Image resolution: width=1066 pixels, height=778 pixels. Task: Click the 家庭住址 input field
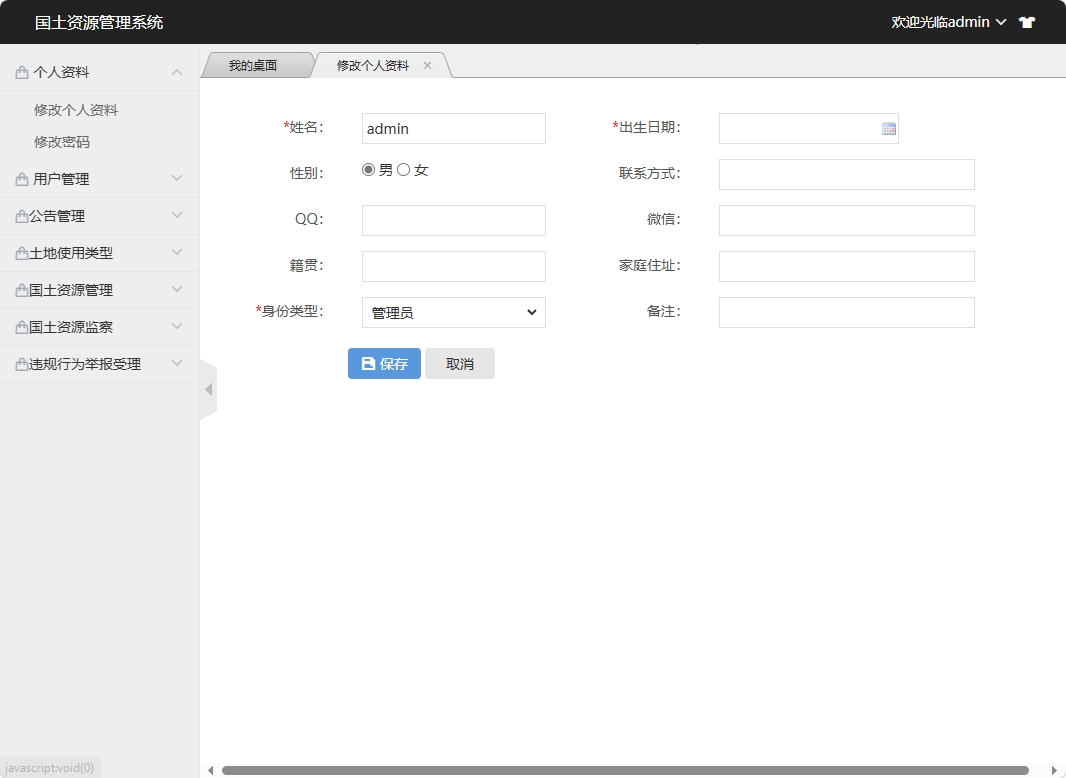coord(846,266)
